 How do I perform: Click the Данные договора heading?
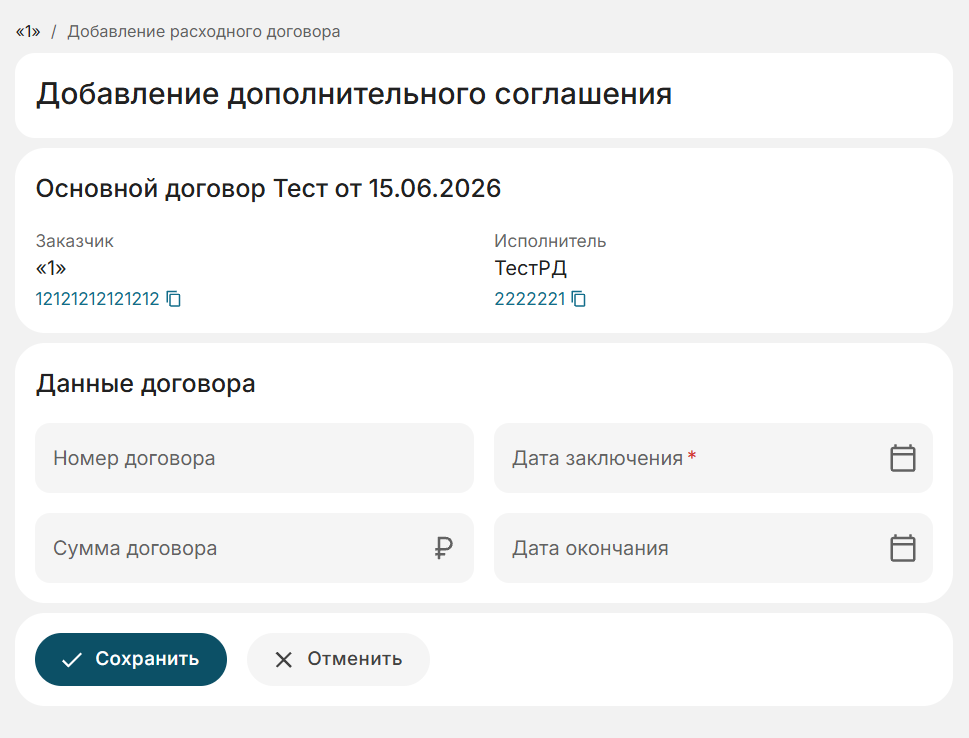(x=145, y=384)
